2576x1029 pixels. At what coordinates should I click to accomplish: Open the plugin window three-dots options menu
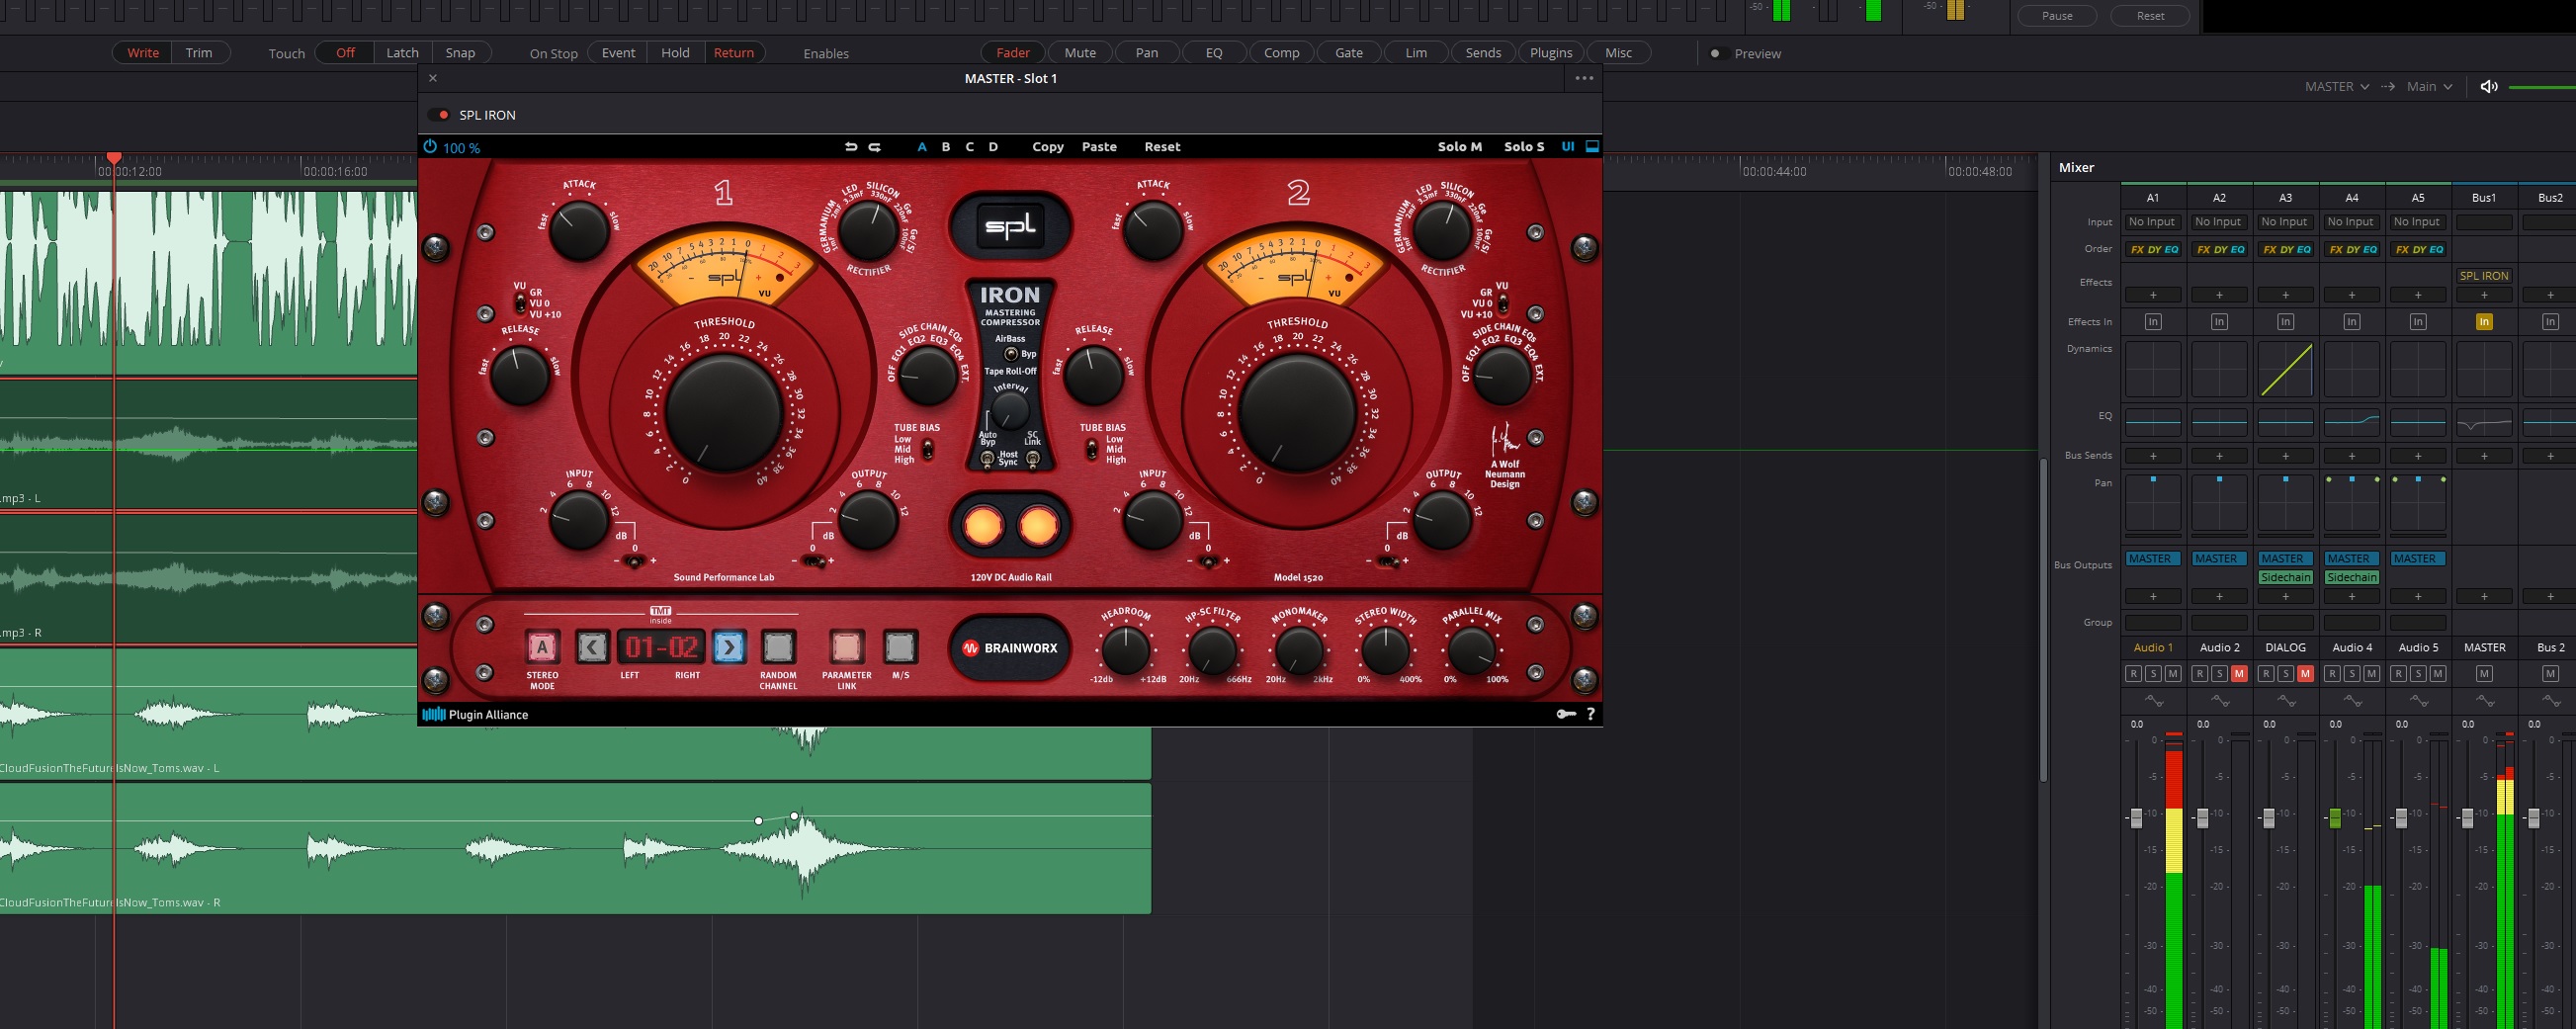click(1584, 78)
